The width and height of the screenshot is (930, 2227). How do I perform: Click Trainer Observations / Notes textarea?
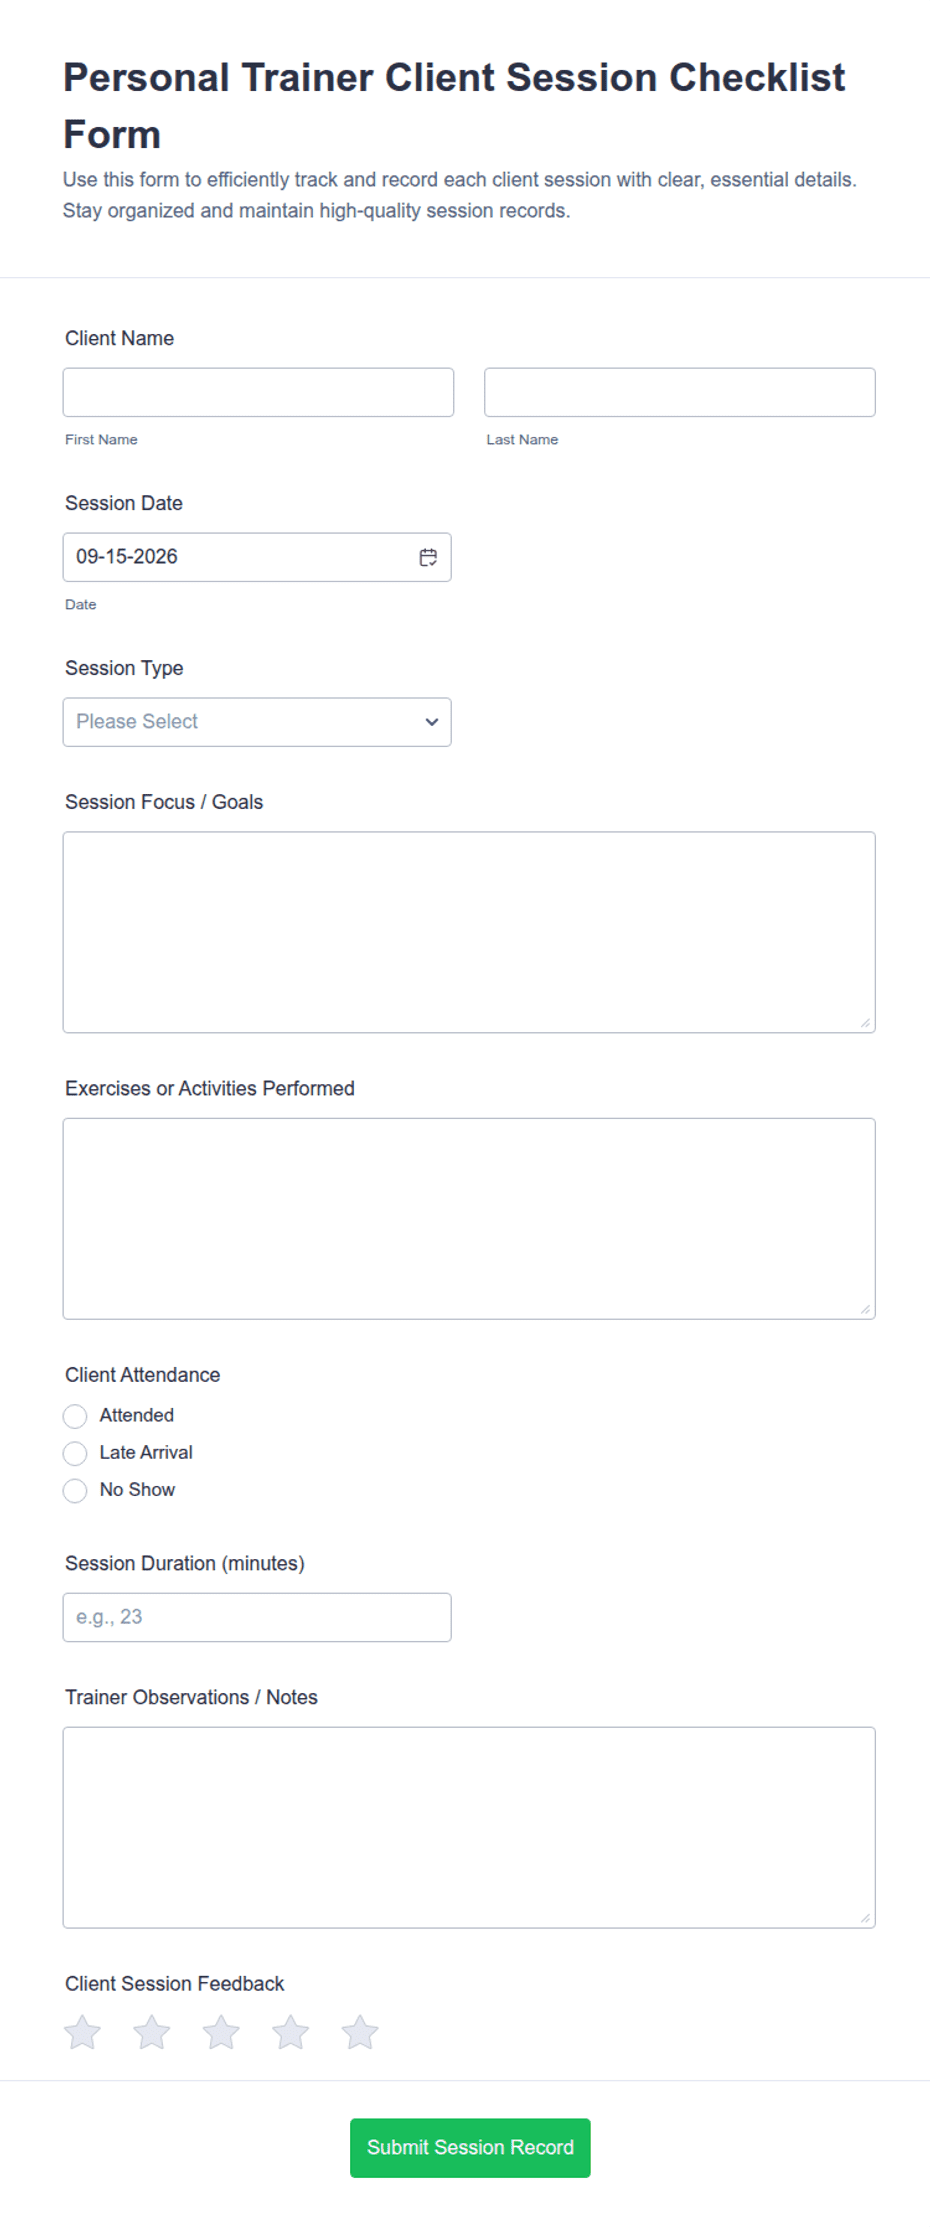tap(469, 1827)
